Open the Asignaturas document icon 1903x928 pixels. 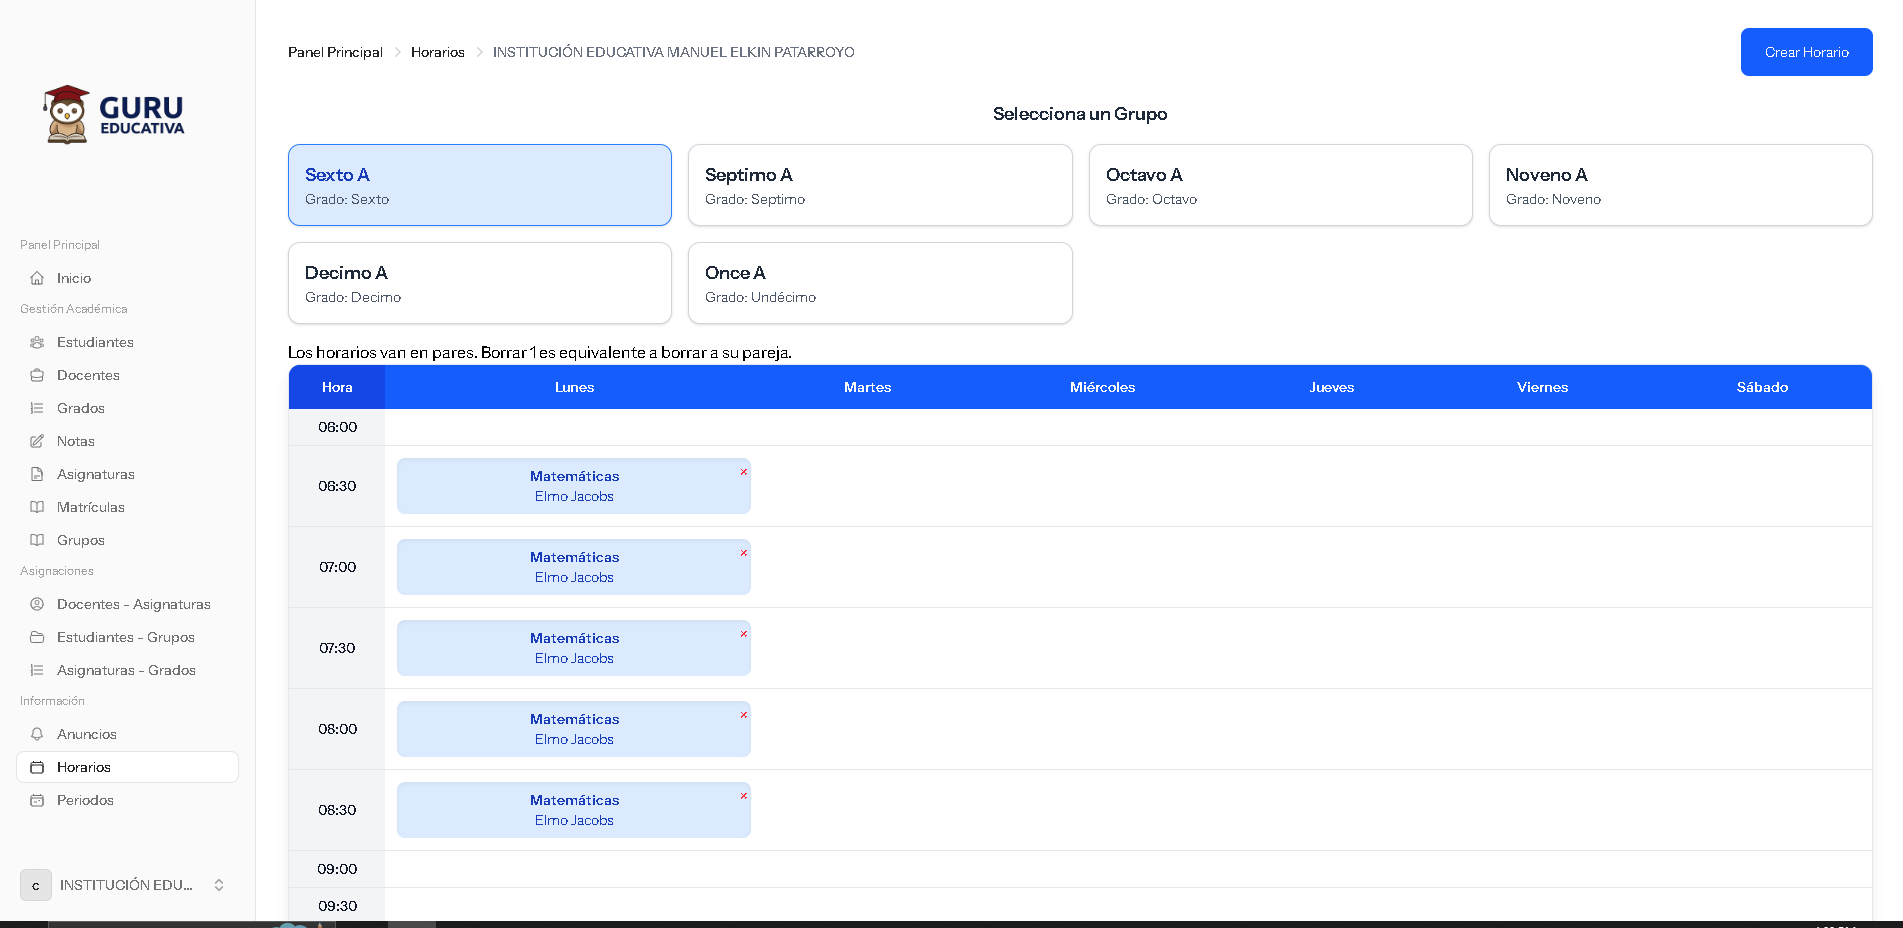pyautogui.click(x=37, y=474)
